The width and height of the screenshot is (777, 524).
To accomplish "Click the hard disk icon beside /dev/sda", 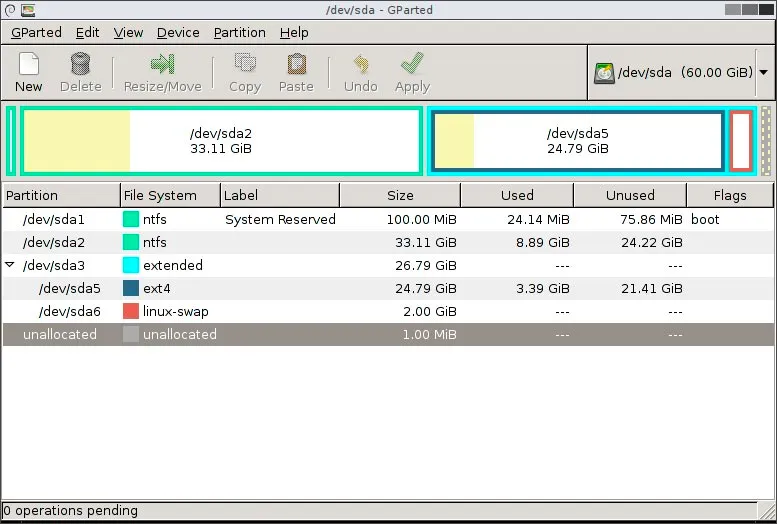I will click(604, 73).
